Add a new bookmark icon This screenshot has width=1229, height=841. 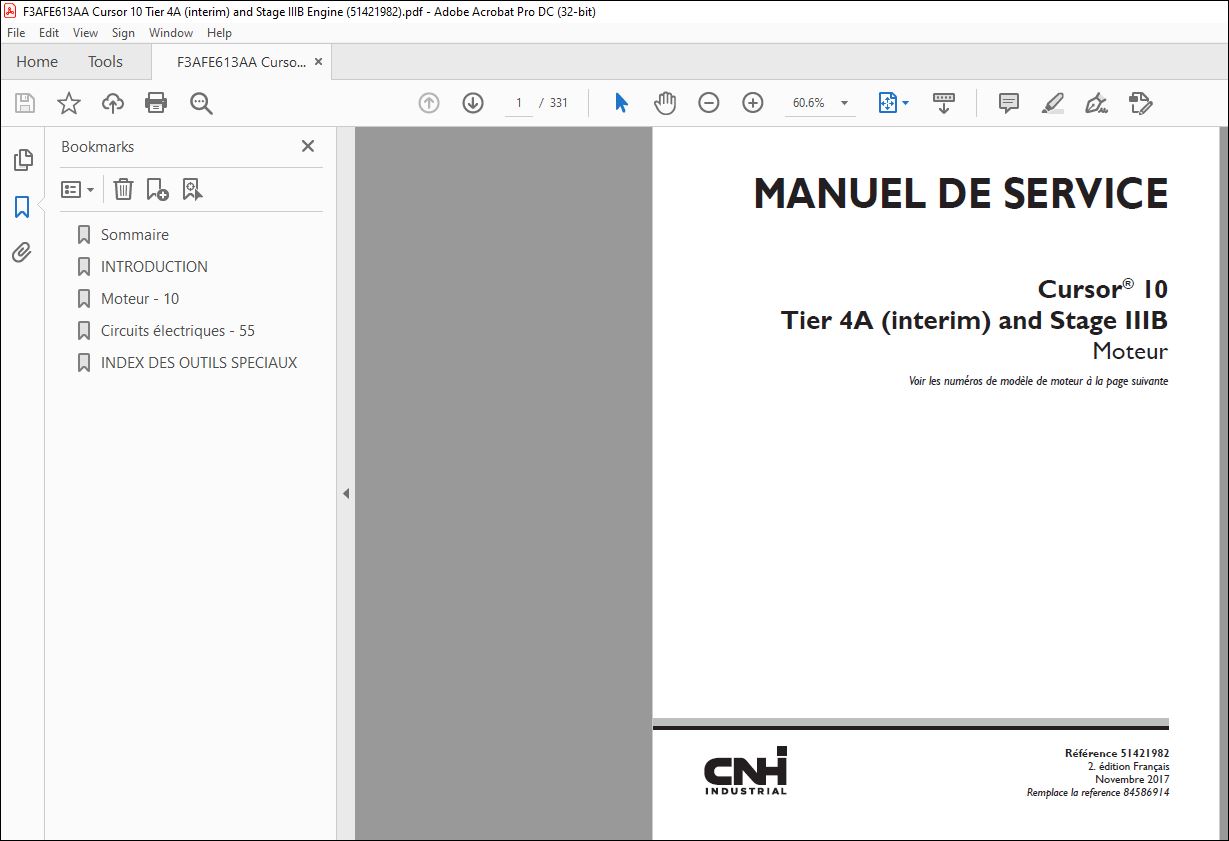point(157,189)
